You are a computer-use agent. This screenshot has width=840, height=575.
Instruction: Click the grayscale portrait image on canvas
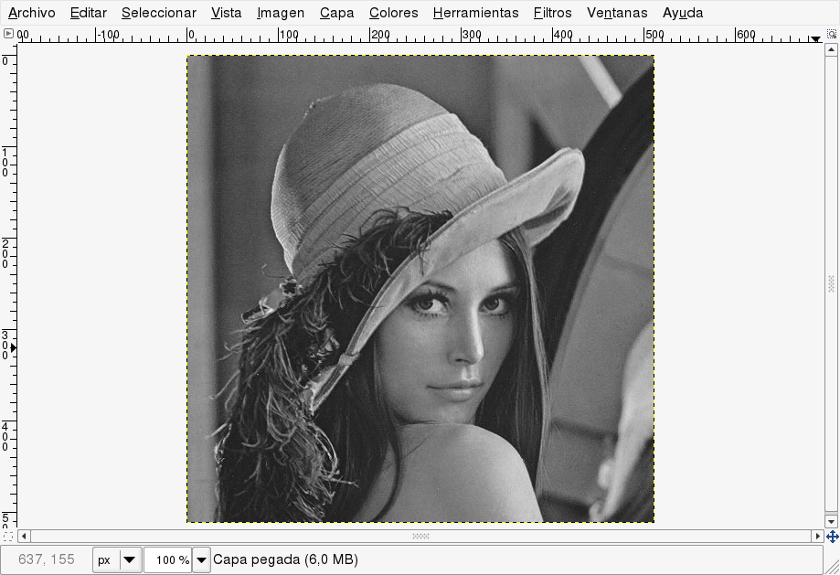421,289
